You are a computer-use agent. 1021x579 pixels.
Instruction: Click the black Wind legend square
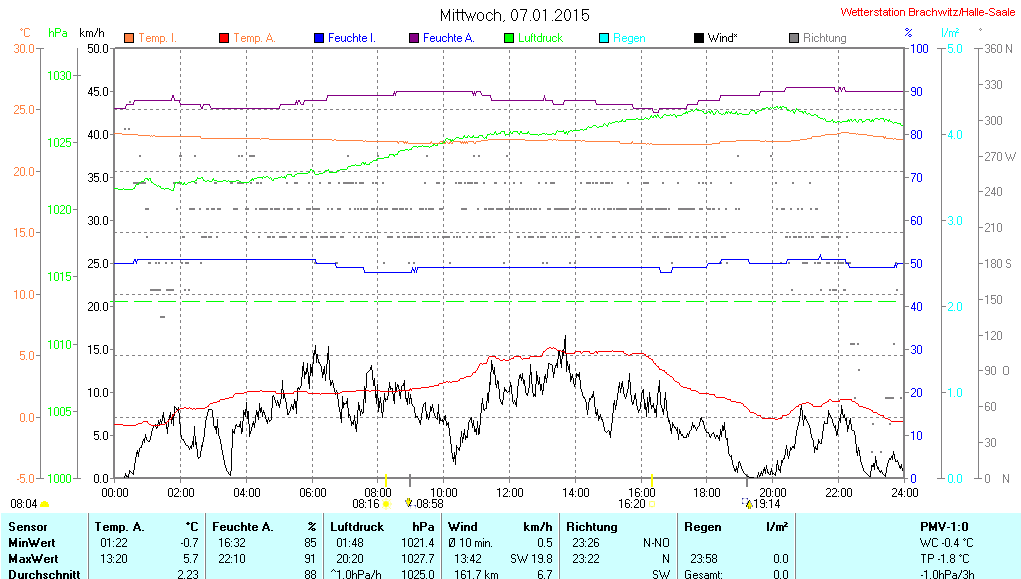click(x=698, y=38)
